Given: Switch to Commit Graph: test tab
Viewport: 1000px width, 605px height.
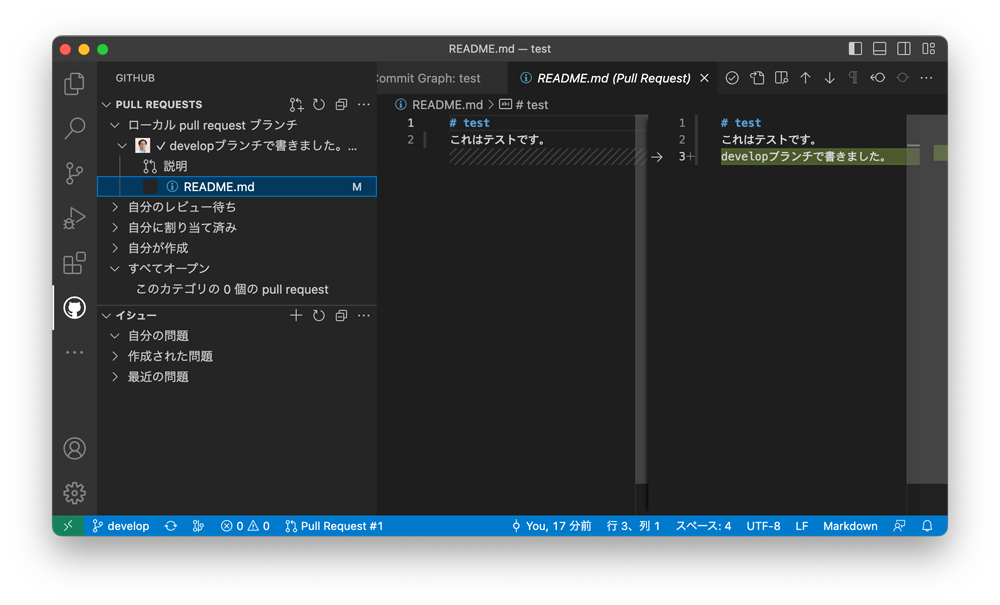Looking at the screenshot, I should tap(443, 78).
